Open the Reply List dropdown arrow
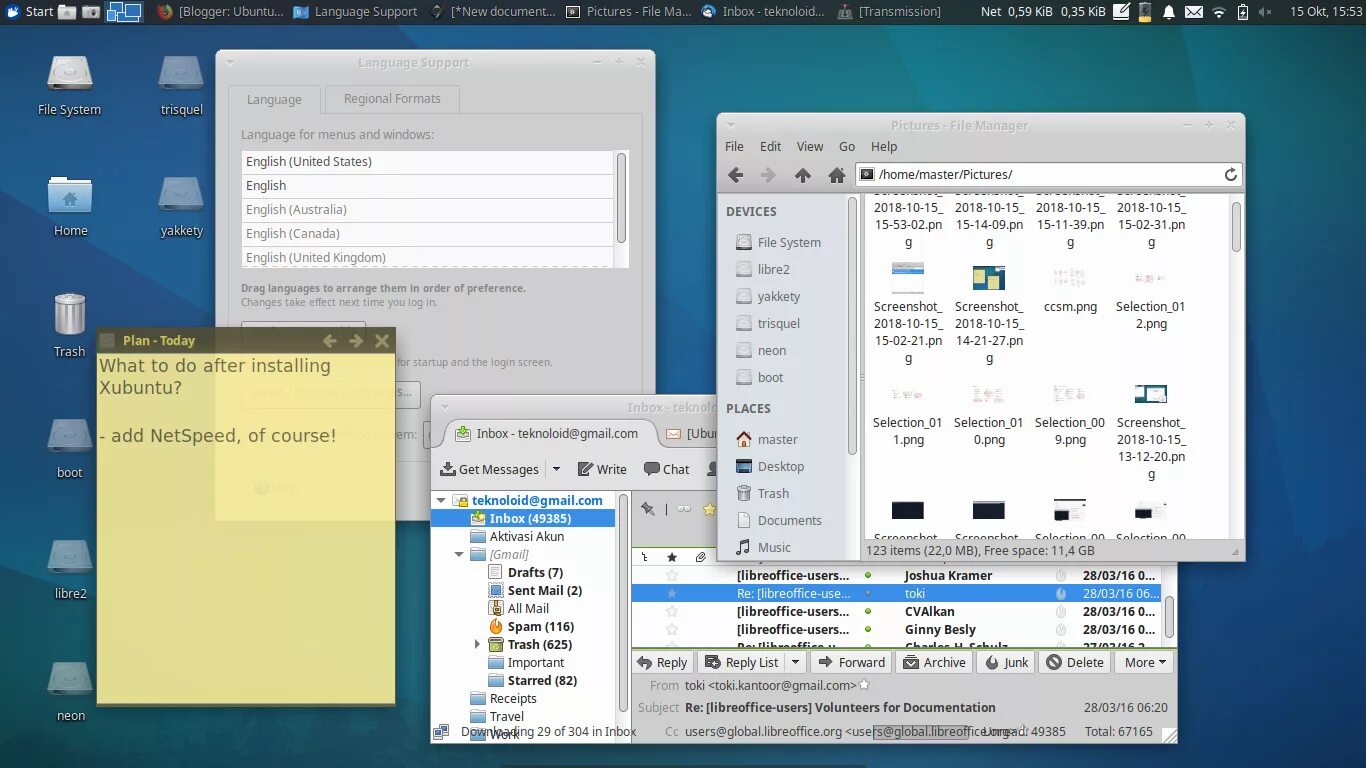Viewport: 1366px width, 768px height. coord(795,662)
